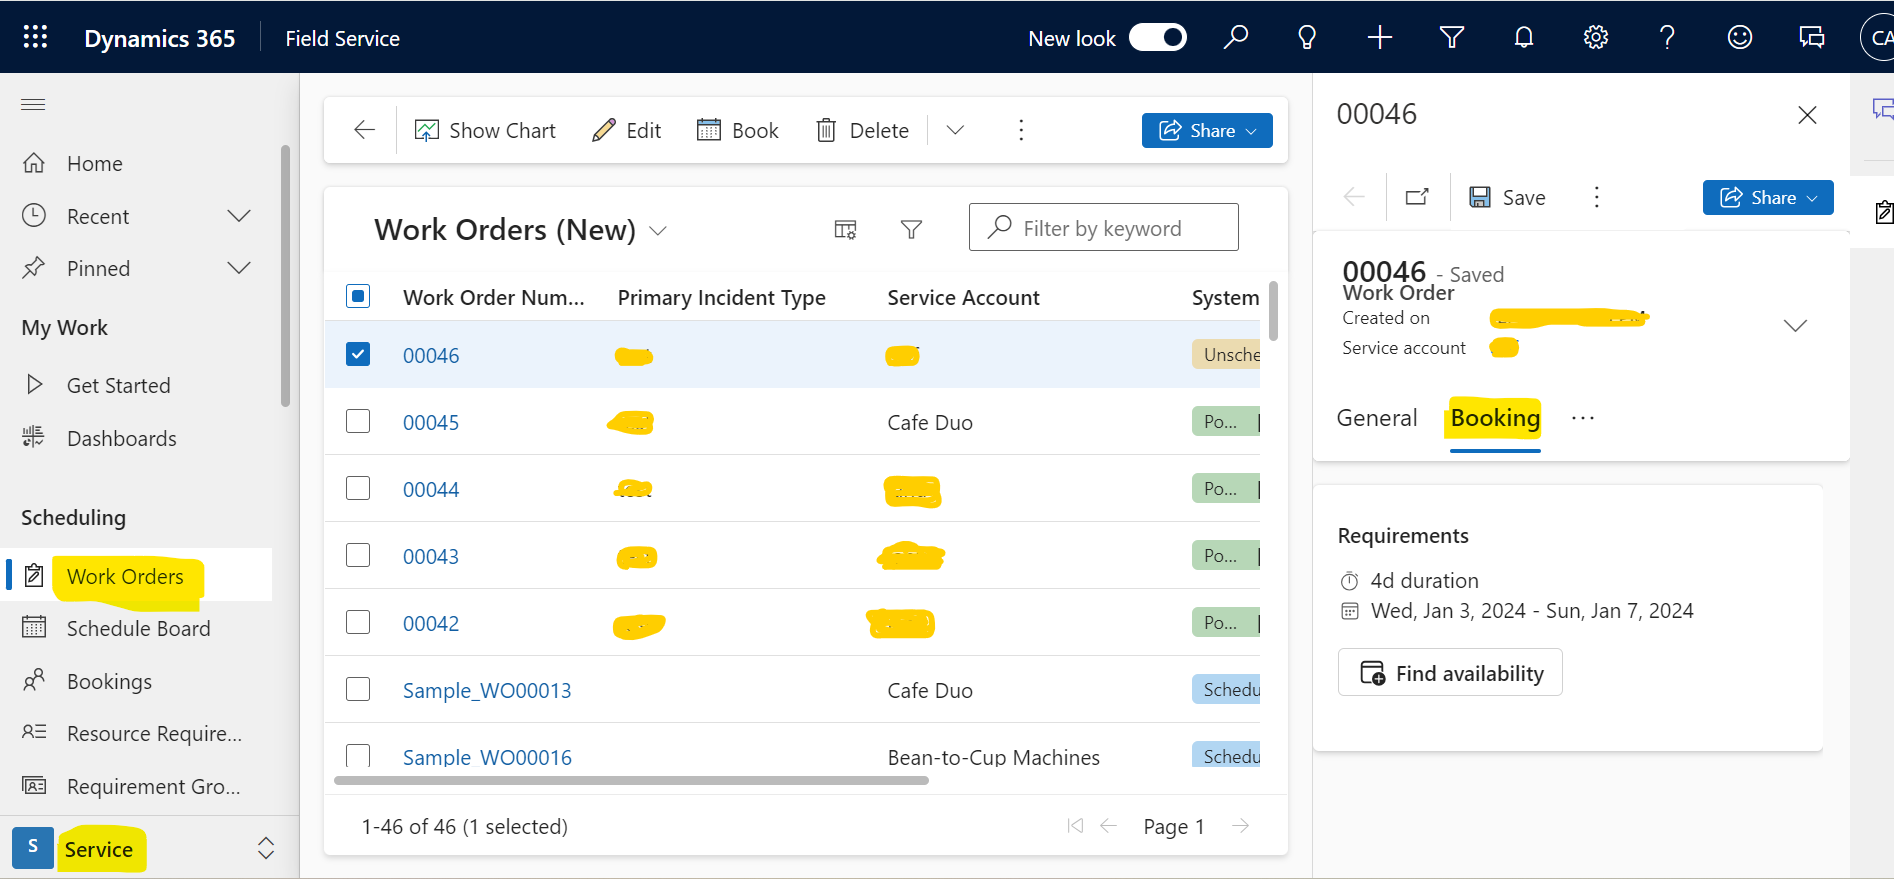Show more tabs ellipsis after Booking
Screen dimensions: 1894x879
(x=1583, y=418)
